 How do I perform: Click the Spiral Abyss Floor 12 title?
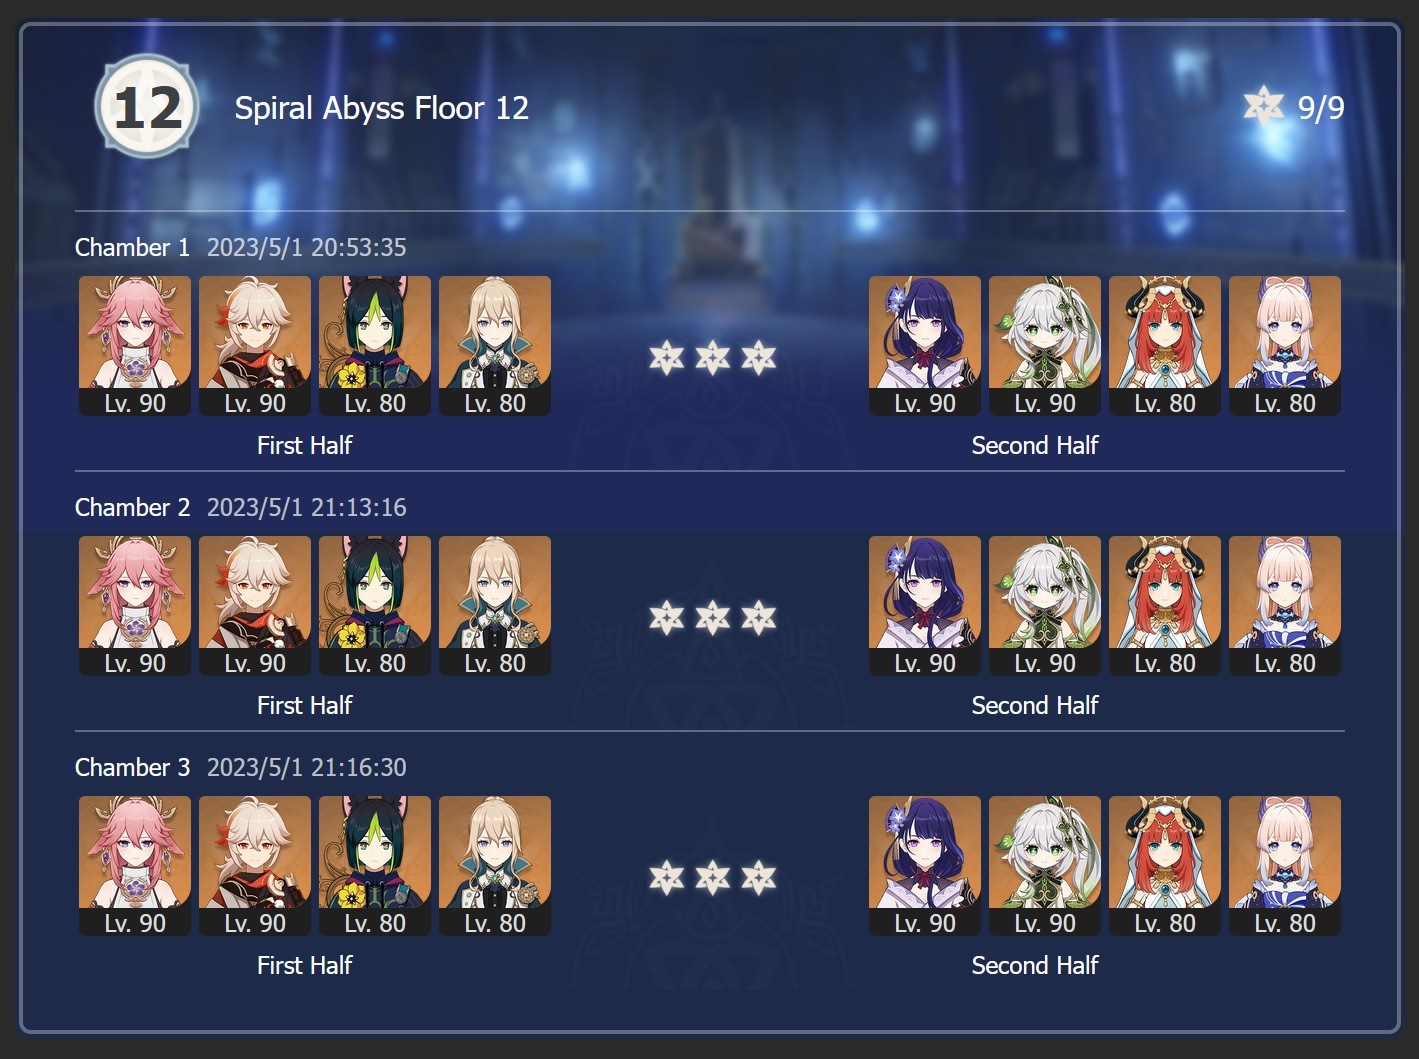coord(382,108)
